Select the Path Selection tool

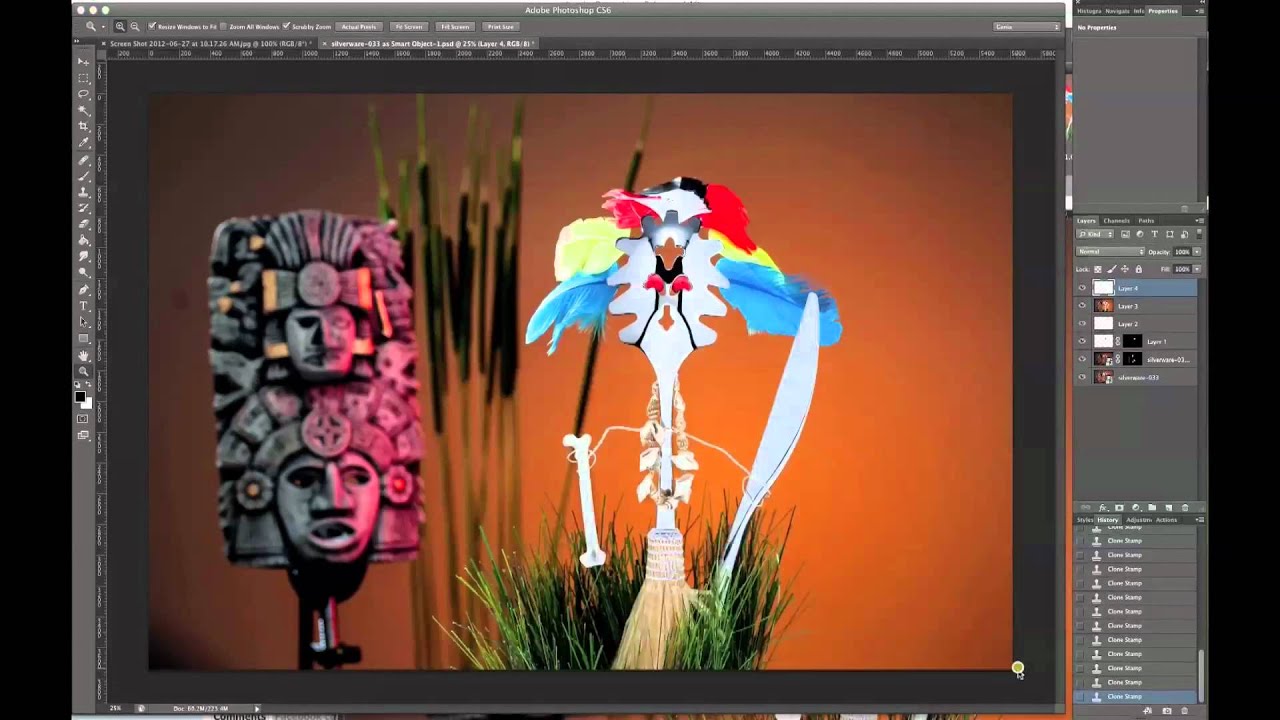pyautogui.click(x=84, y=322)
